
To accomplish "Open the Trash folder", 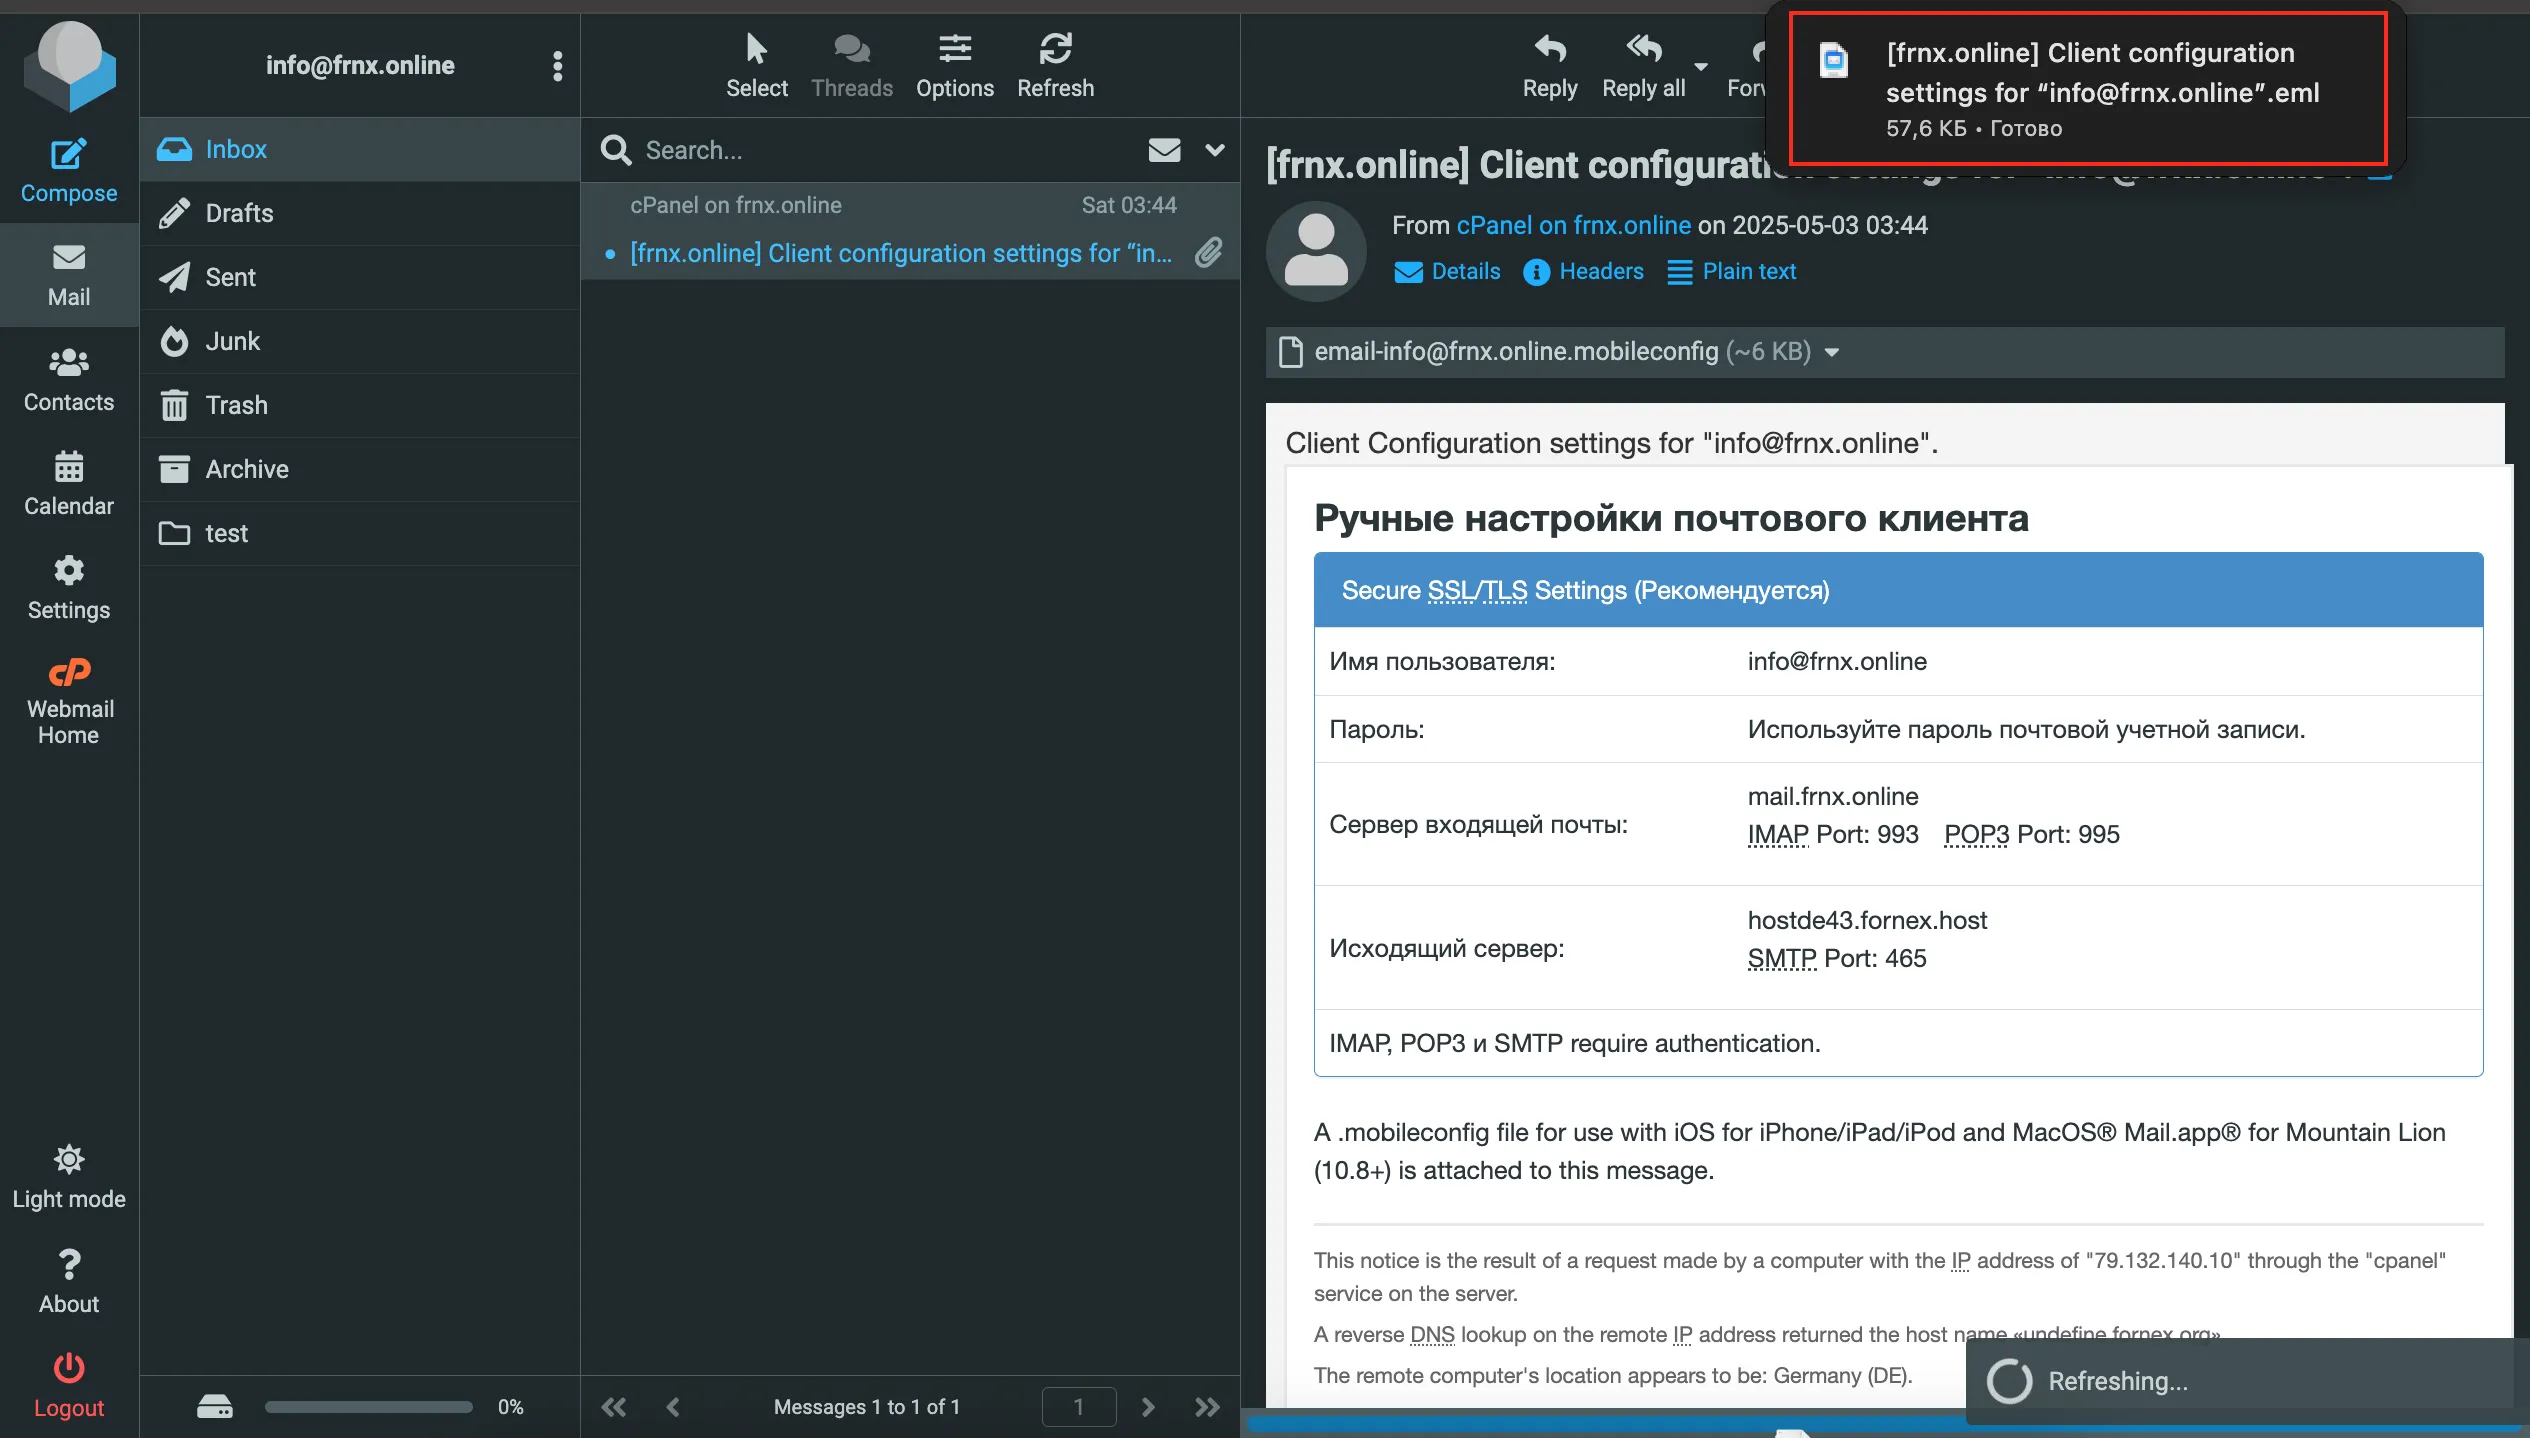I will click(x=236, y=405).
